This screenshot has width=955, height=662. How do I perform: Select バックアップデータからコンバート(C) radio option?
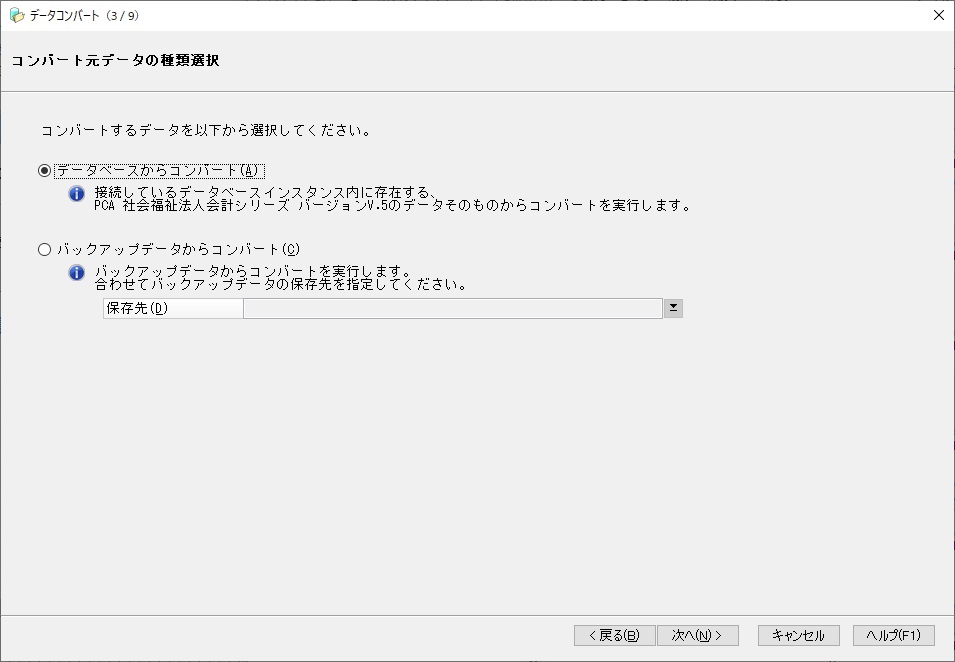coord(44,249)
